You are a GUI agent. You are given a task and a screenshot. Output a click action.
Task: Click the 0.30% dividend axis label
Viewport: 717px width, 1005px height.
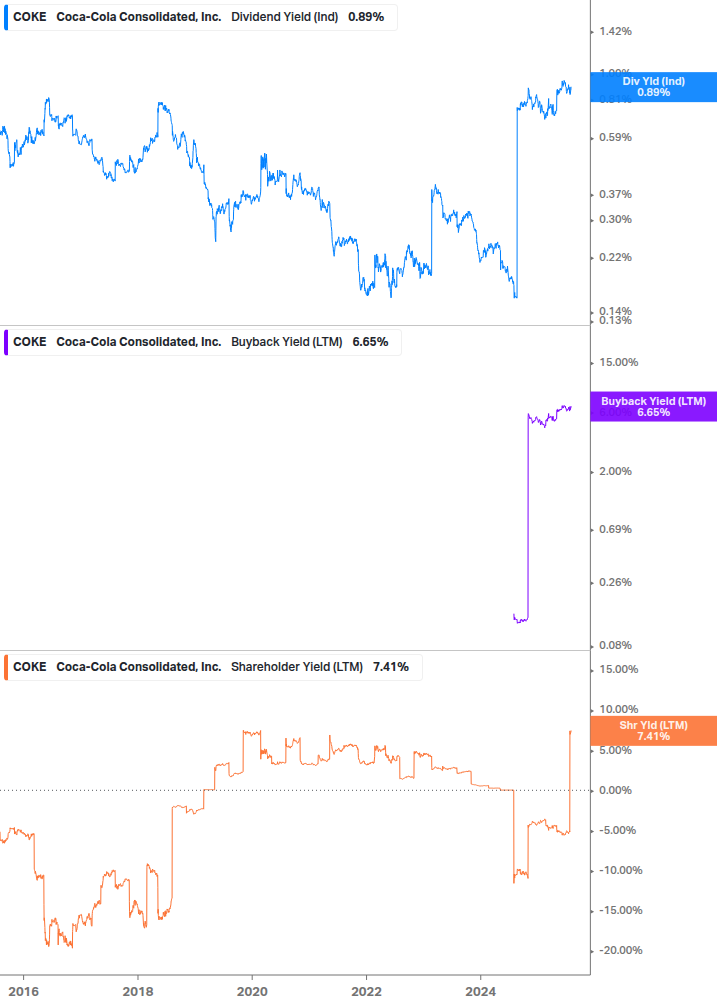(x=615, y=219)
